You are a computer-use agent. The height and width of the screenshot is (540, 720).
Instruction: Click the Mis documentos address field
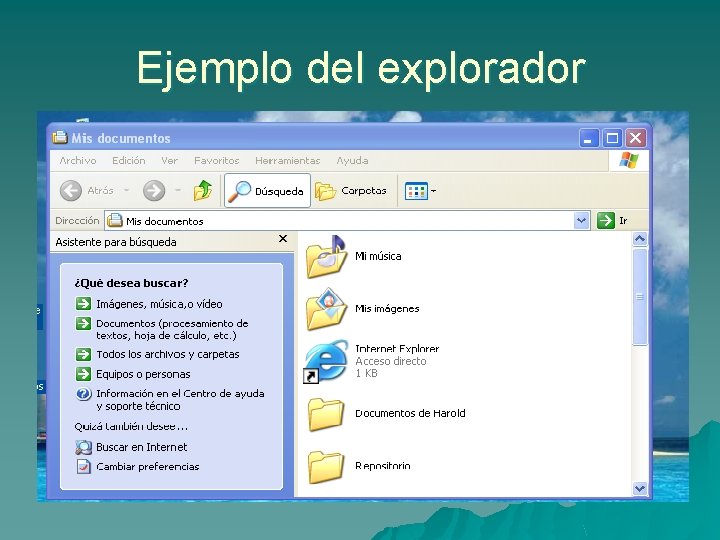[347, 221]
